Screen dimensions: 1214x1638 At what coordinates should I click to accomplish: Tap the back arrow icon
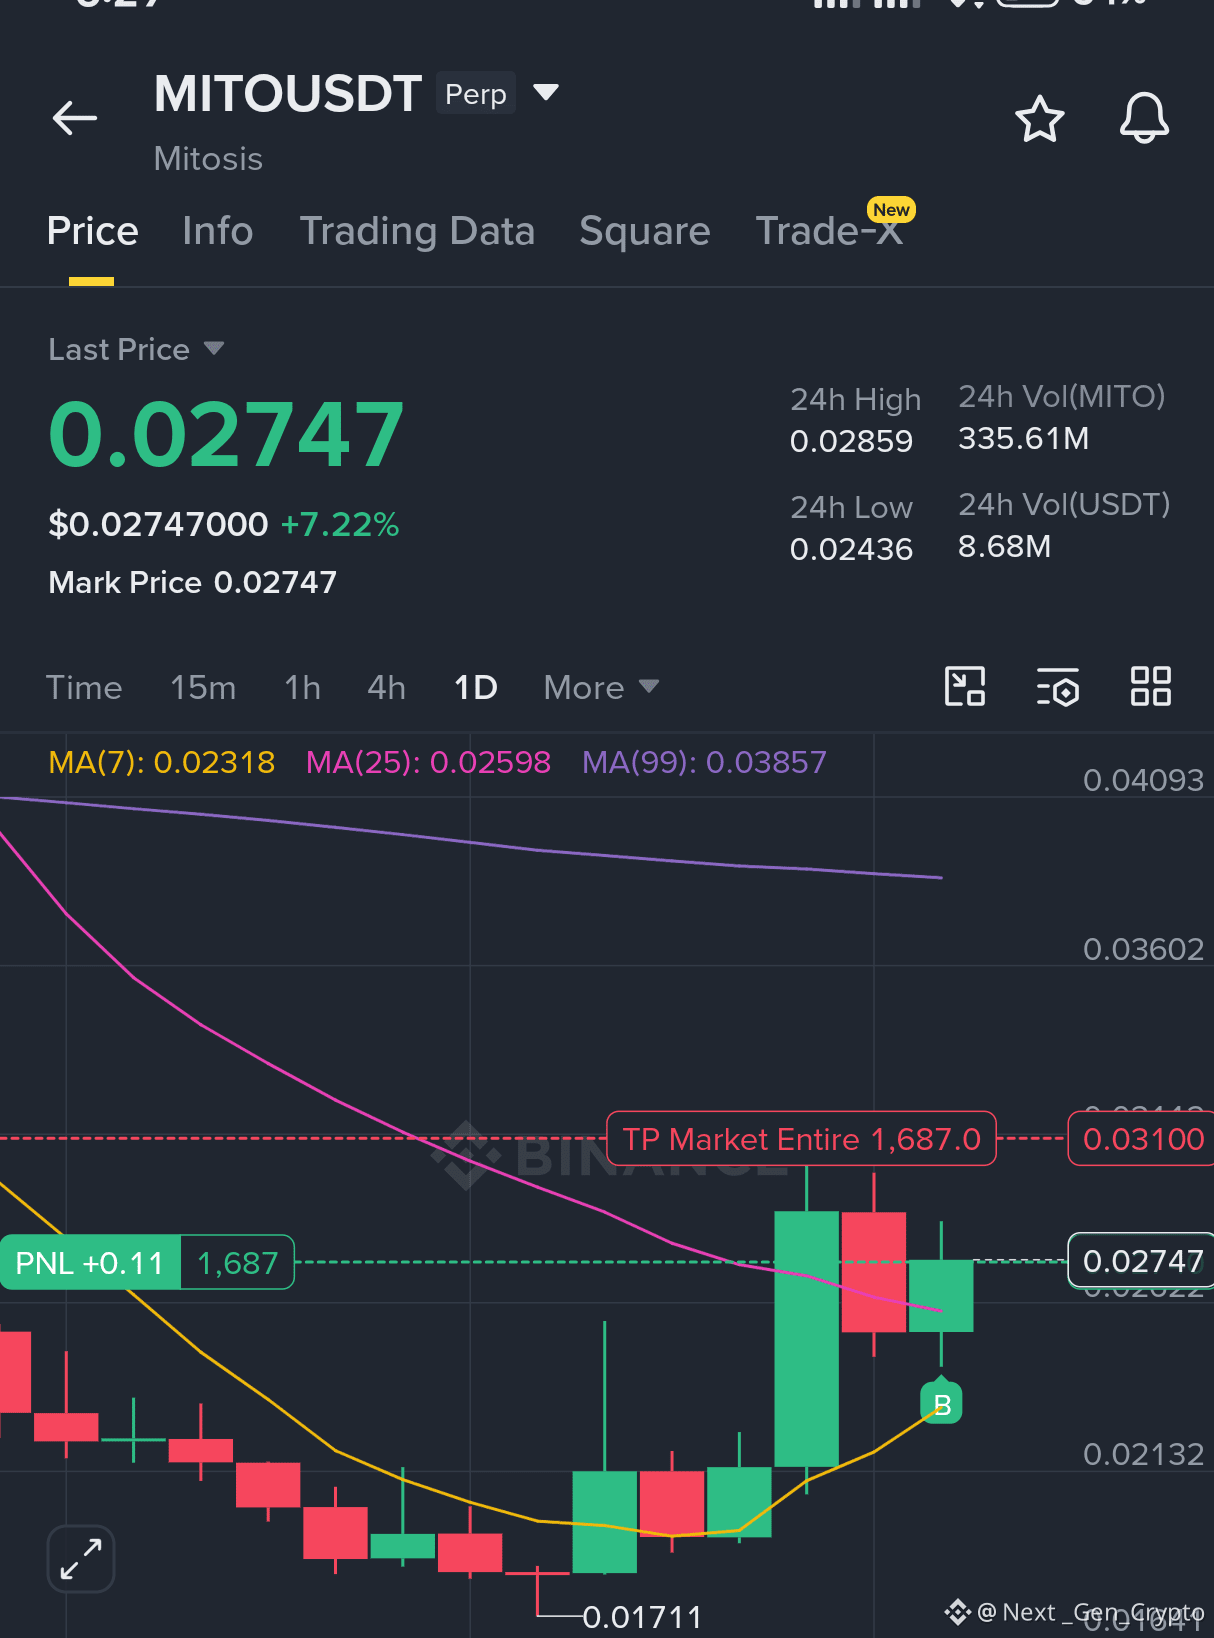pos(75,118)
